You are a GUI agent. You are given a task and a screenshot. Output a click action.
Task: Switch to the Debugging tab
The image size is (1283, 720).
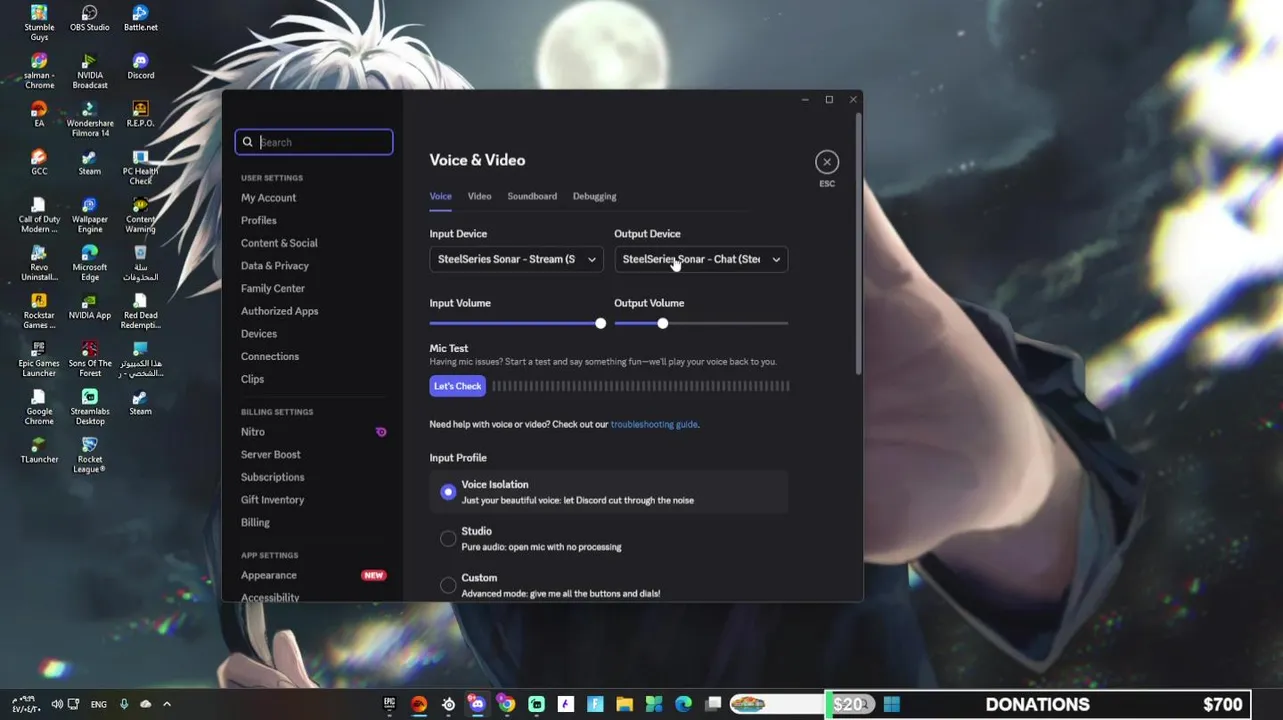tap(594, 196)
